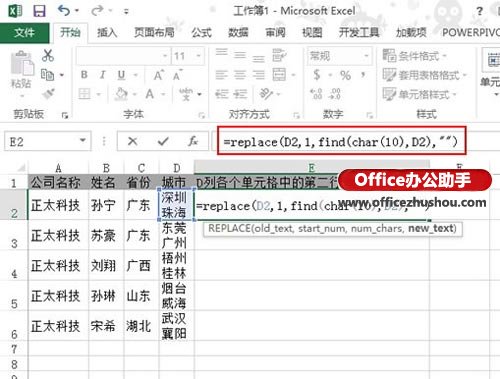Switch to the 公式 Formulas tab
This screenshot has height=379, width=500.
coord(201,33)
